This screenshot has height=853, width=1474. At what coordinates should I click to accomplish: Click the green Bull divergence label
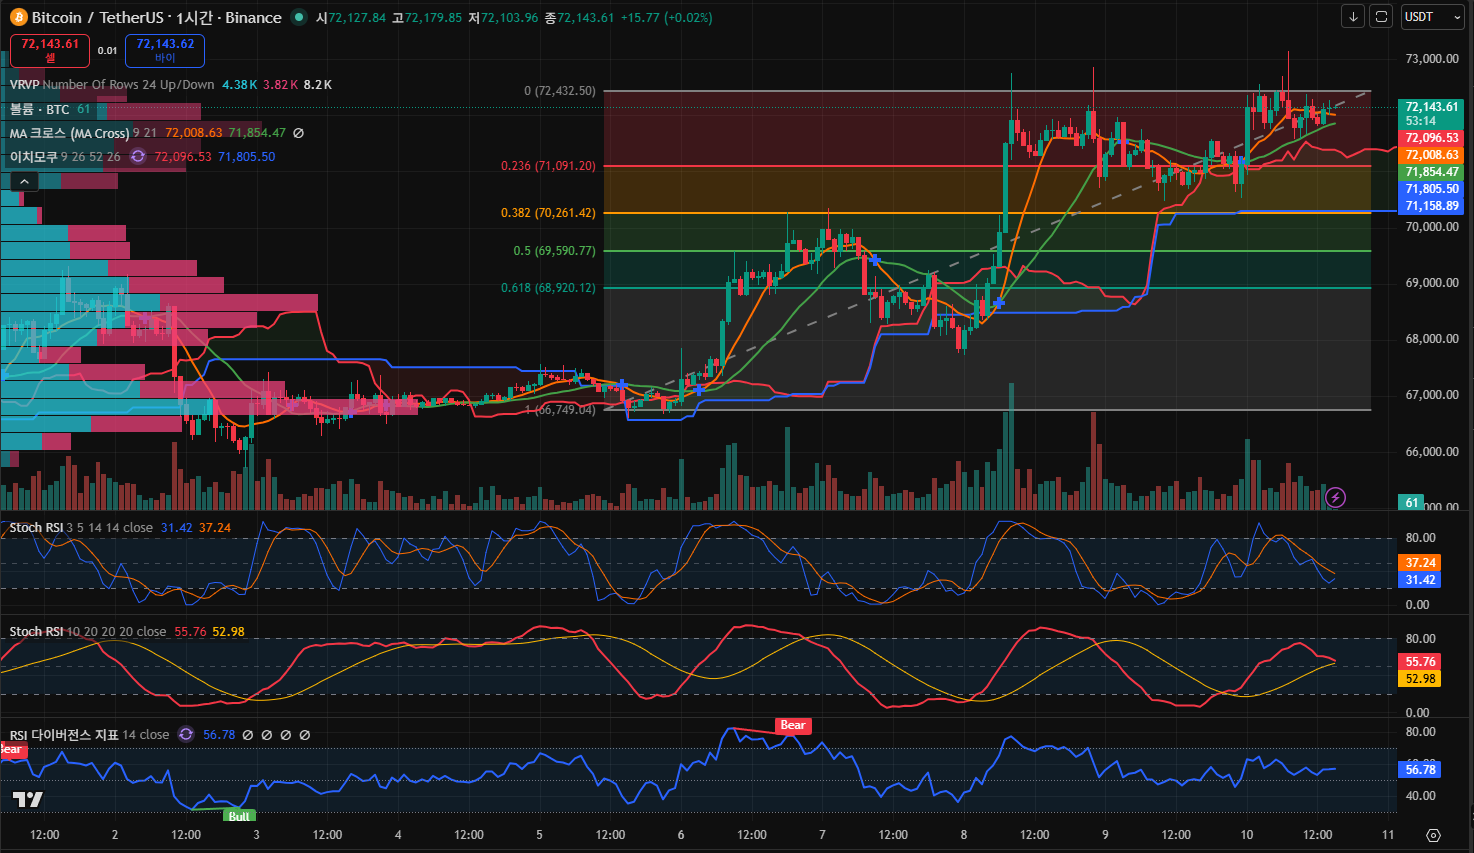pyautogui.click(x=239, y=816)
